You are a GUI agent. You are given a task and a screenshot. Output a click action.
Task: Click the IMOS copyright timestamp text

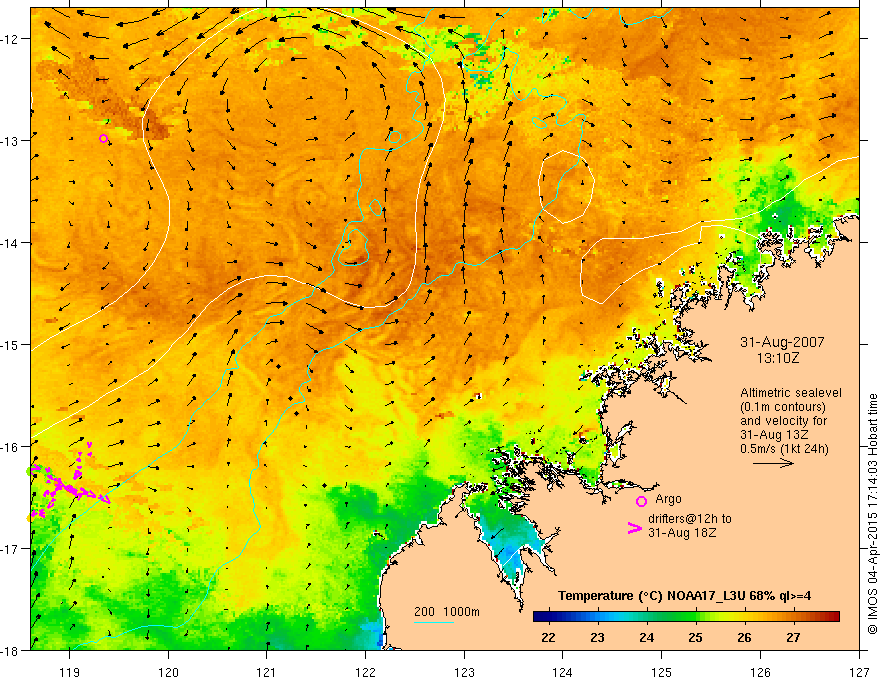pos(872,514)
